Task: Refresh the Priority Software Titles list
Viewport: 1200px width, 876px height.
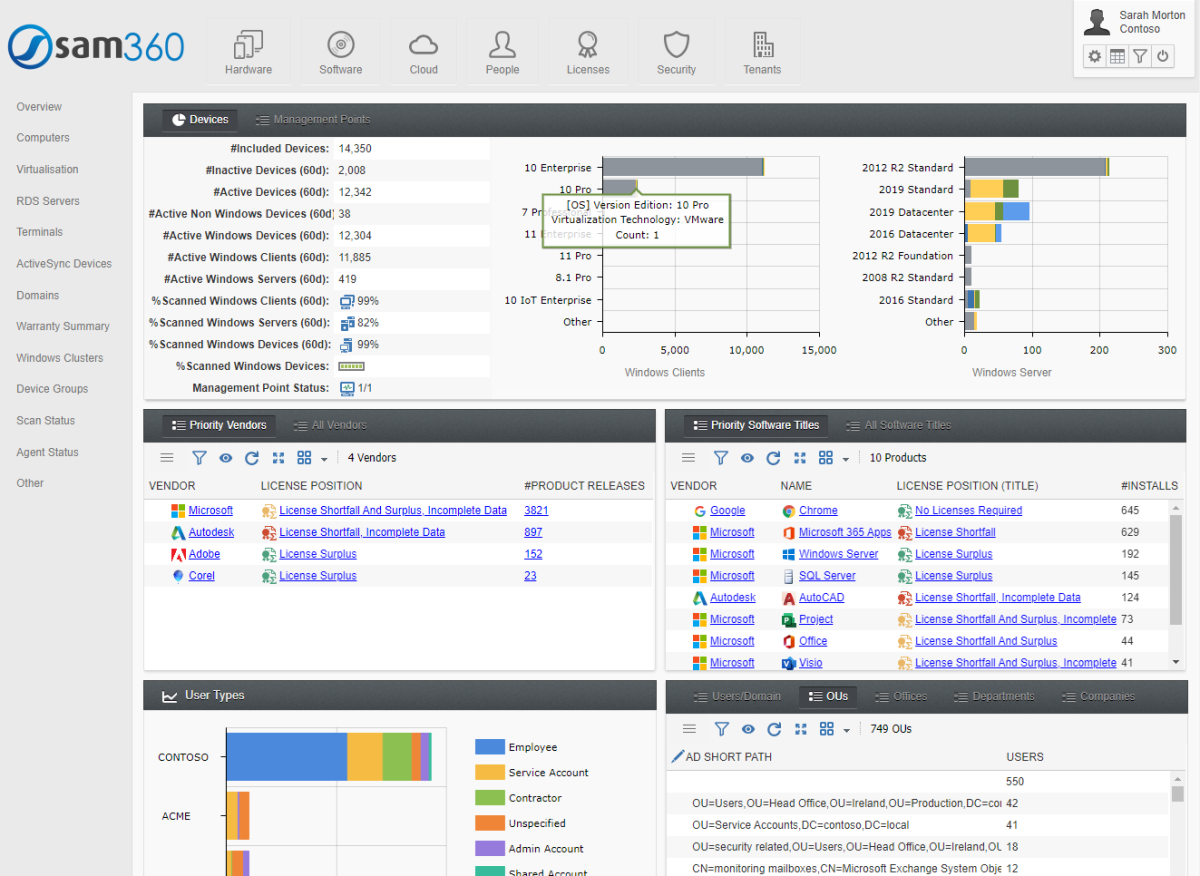Action: [x=774, y=457]
